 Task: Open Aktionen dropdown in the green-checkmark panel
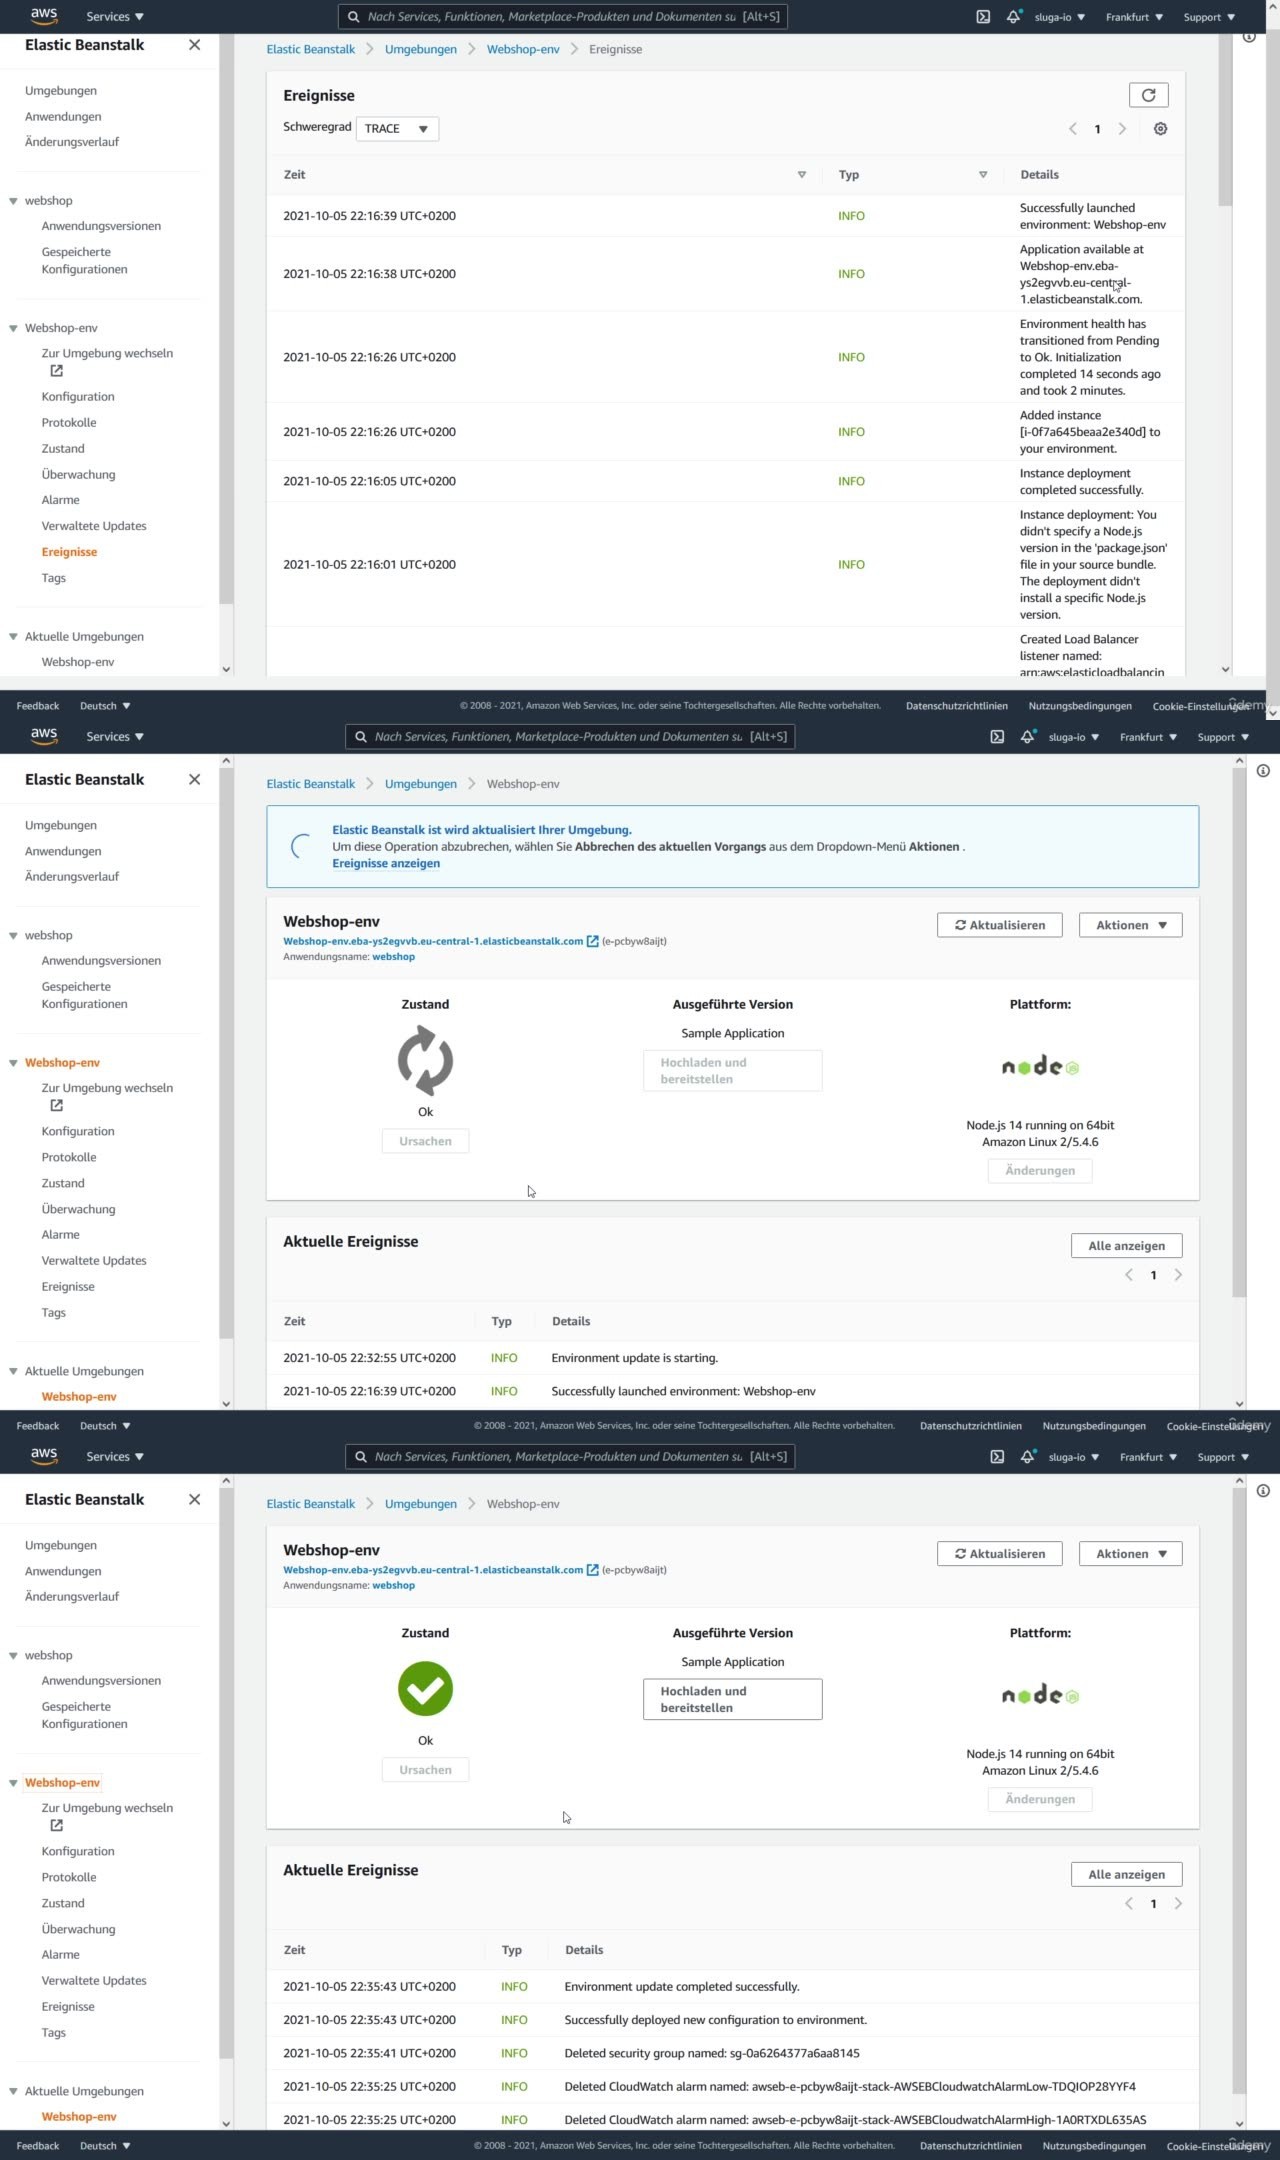click(1130, 1554)
